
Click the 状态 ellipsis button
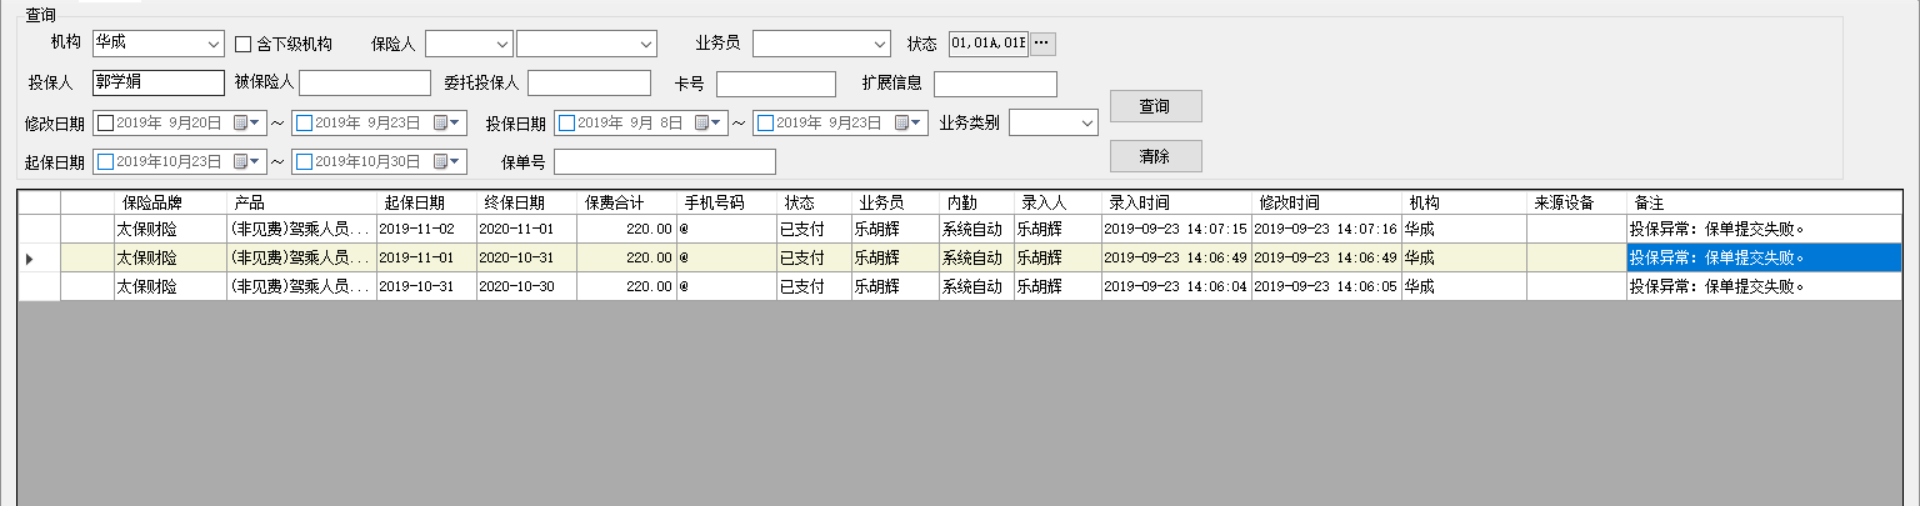(x=1042, y=43)
